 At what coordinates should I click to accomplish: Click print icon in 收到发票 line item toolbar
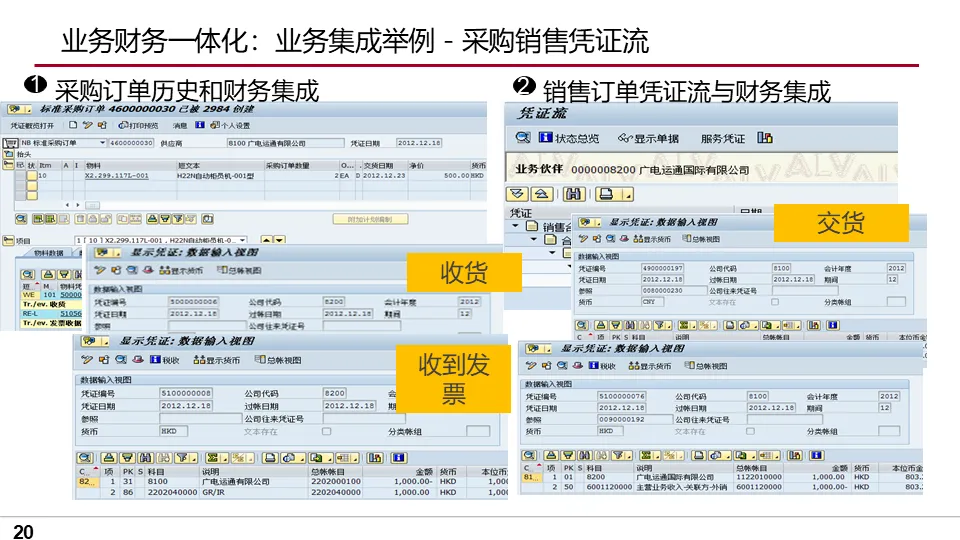269,457
